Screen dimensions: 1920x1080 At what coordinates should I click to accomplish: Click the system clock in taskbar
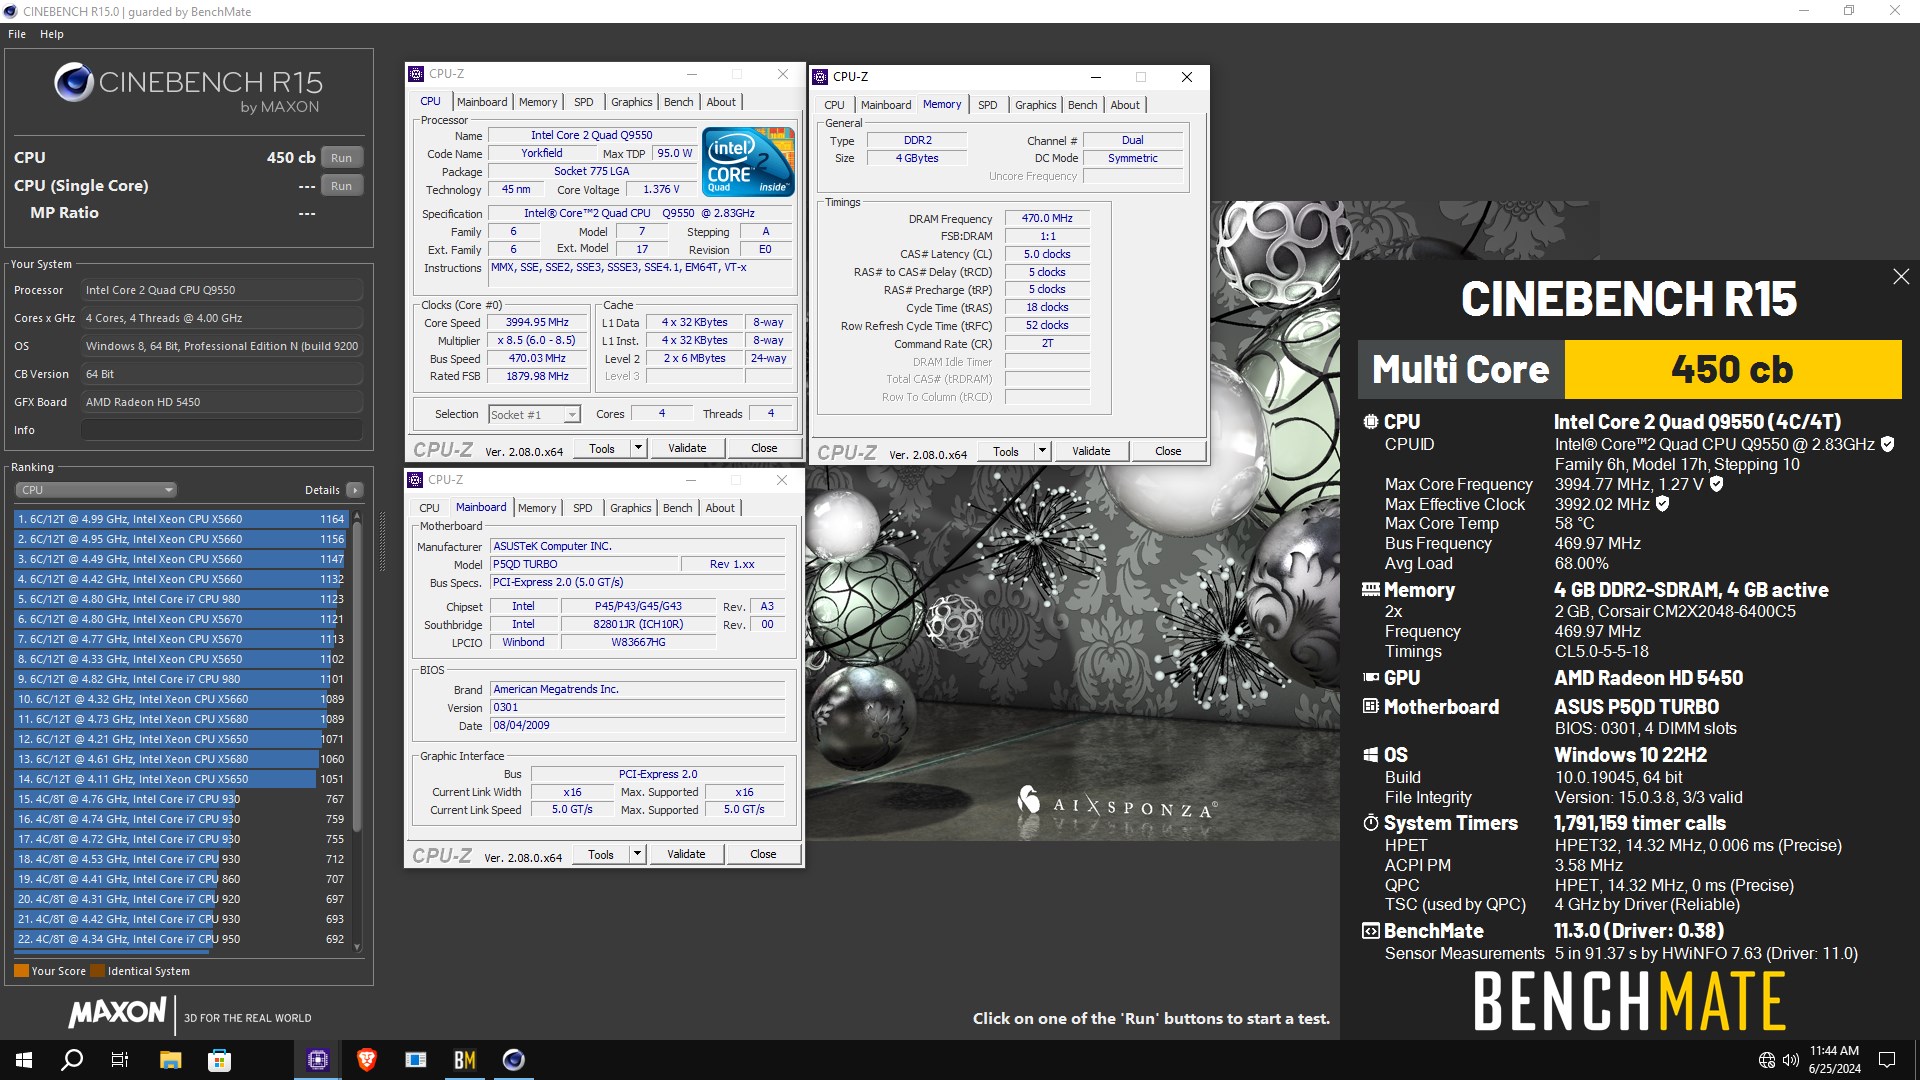pos(1834,1060)
